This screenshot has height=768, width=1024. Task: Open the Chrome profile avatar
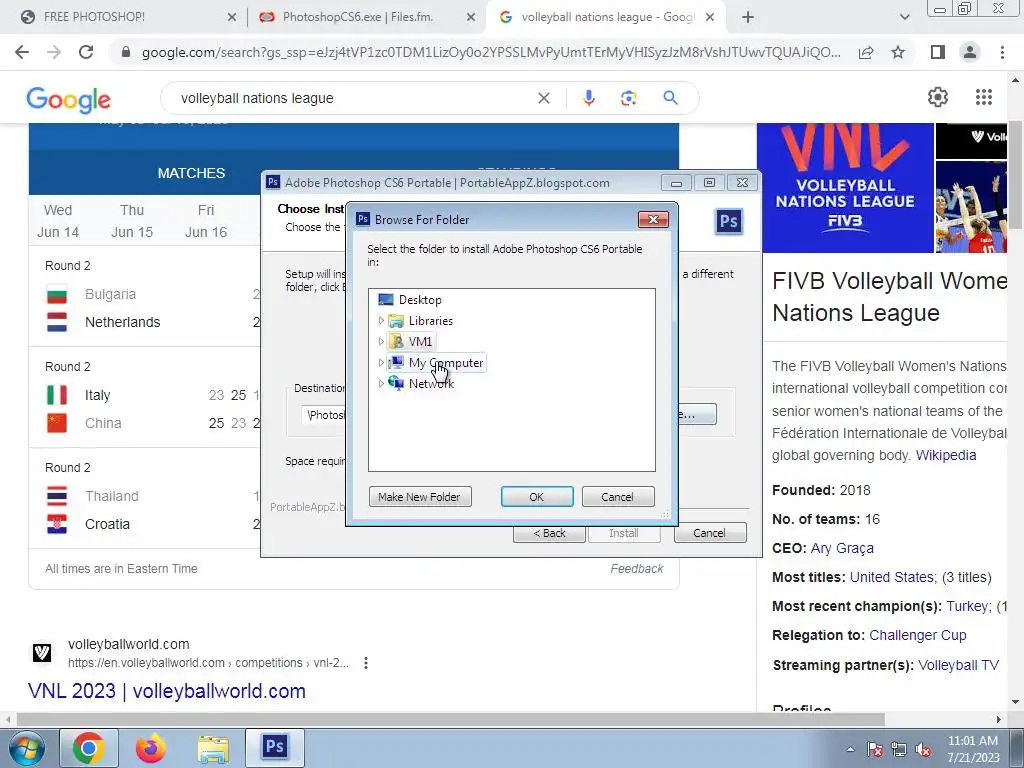pyautogui.click(x=970, y=52)
